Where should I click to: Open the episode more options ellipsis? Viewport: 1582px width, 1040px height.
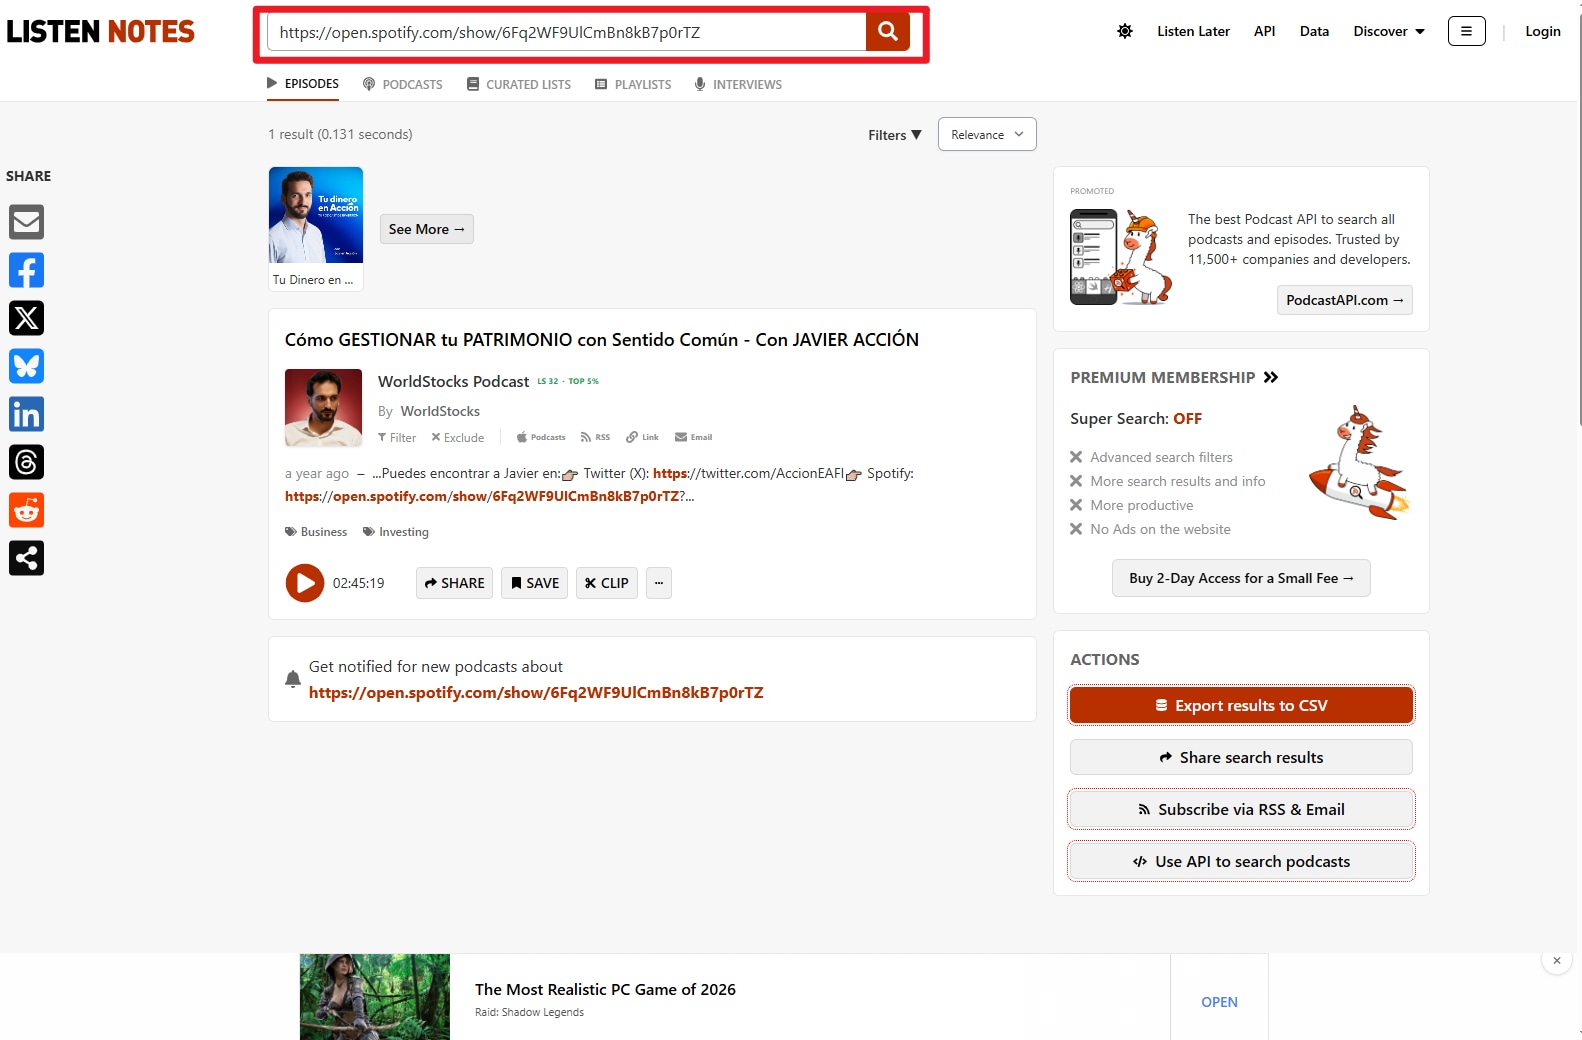pos(658,583)
